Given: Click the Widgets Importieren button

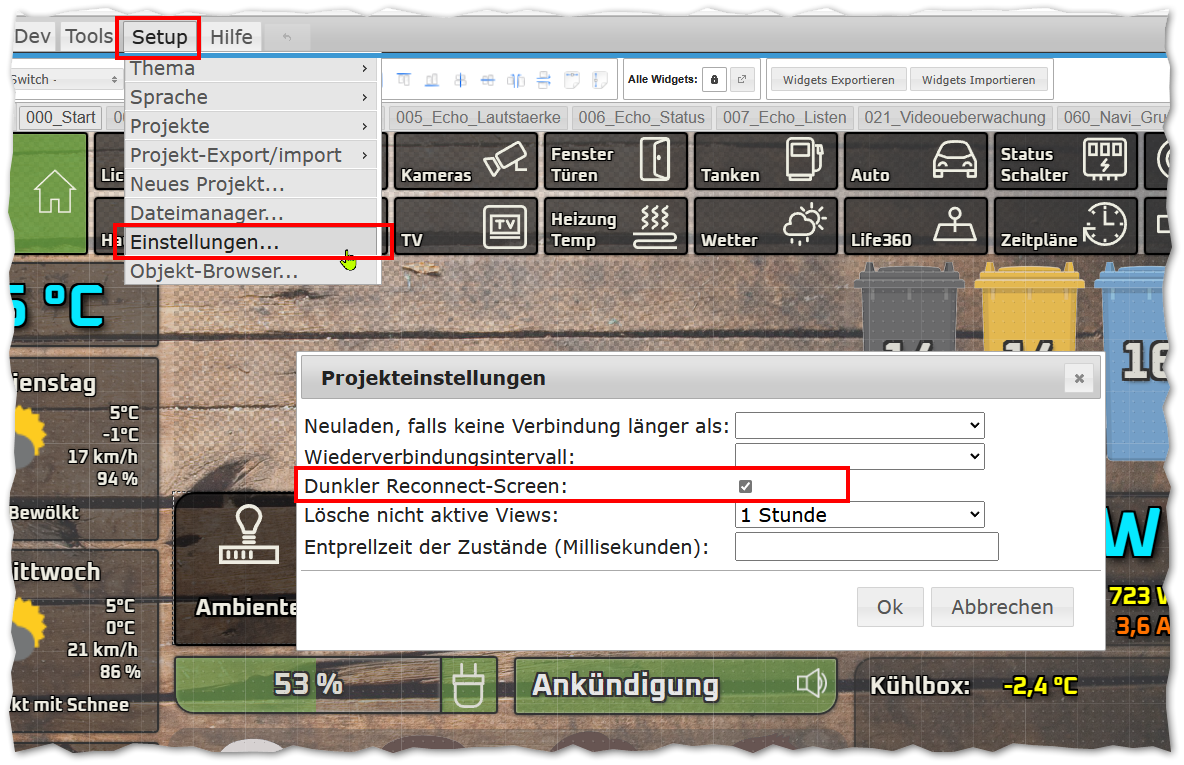Looking at the screenshot, I should pos(978,80).
